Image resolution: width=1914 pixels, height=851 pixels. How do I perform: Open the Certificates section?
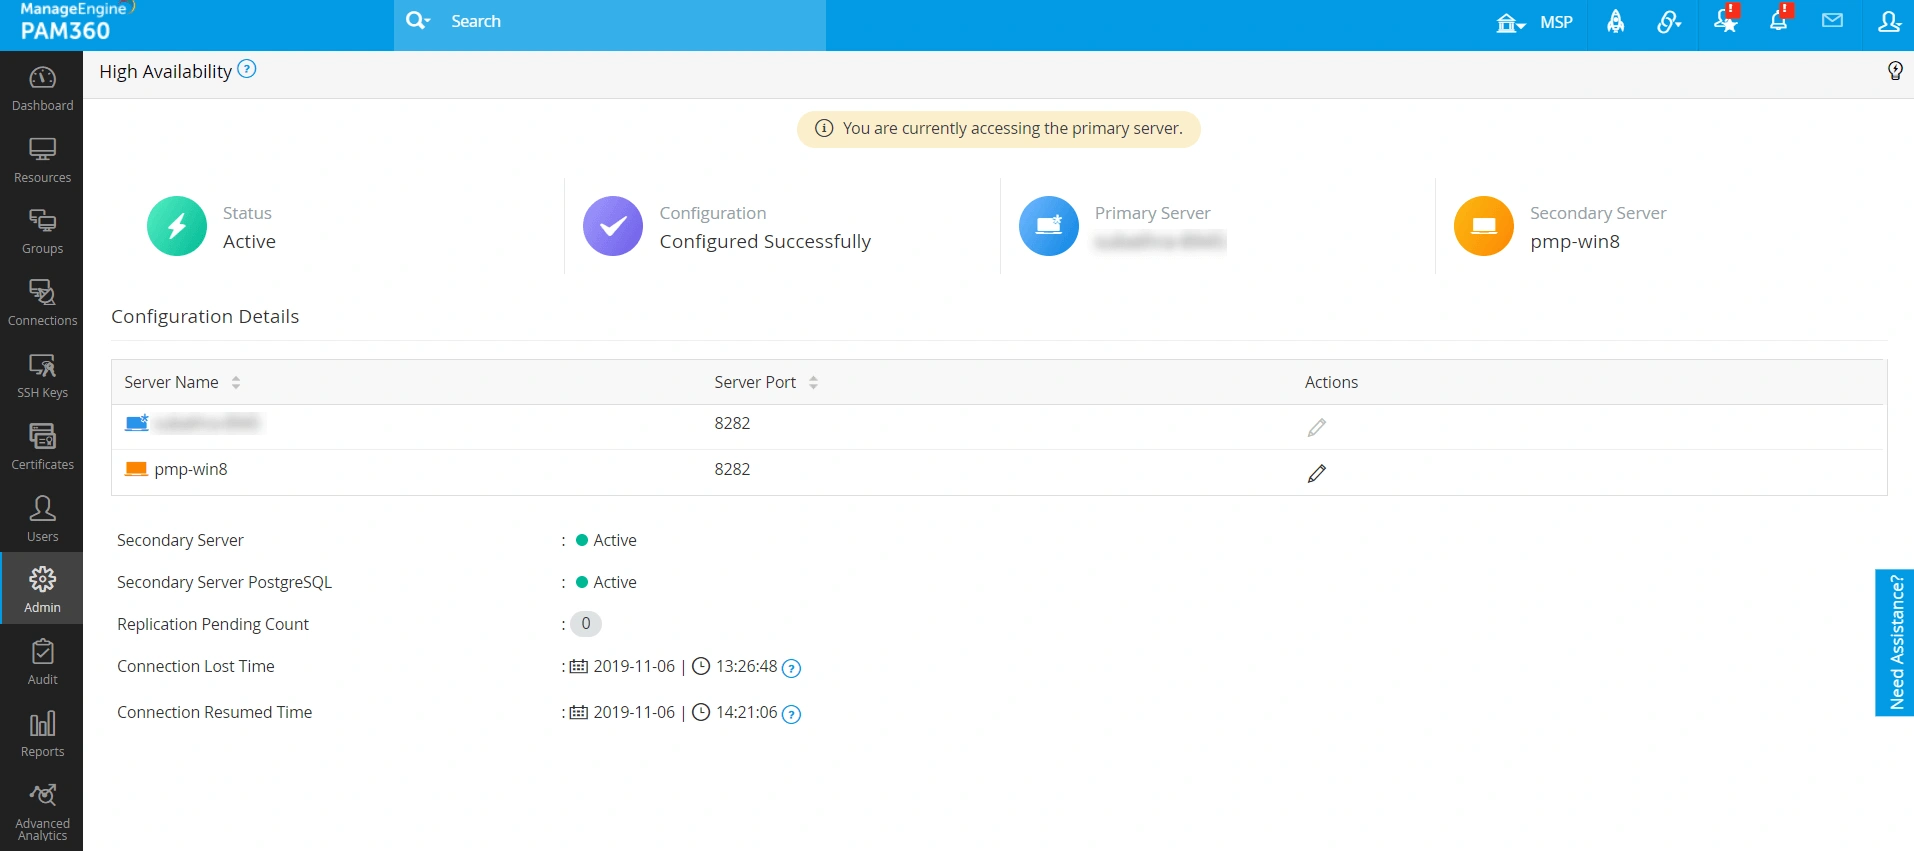[42, 447]
